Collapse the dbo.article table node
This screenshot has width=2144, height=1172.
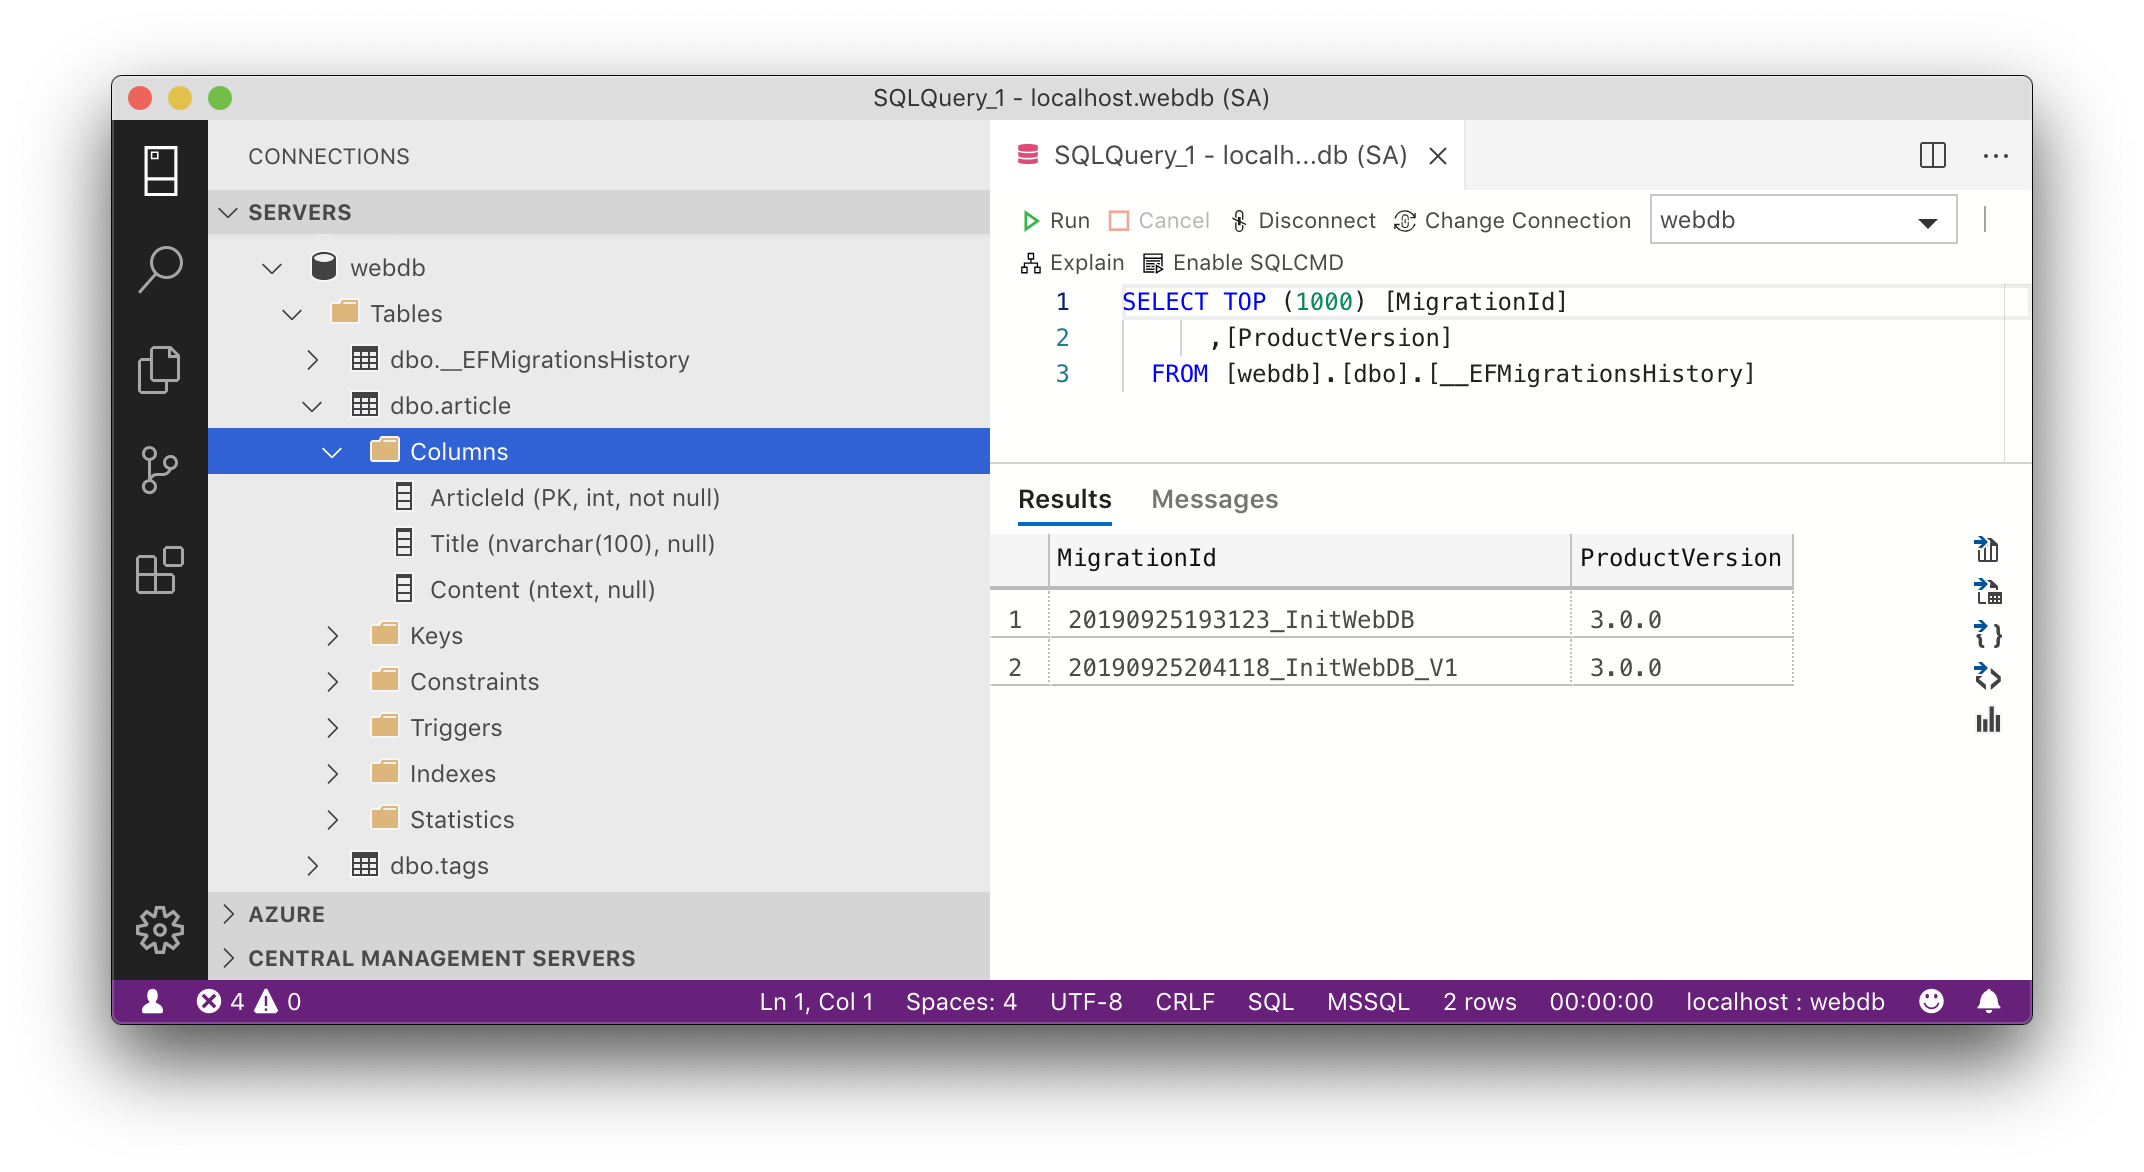312,406
